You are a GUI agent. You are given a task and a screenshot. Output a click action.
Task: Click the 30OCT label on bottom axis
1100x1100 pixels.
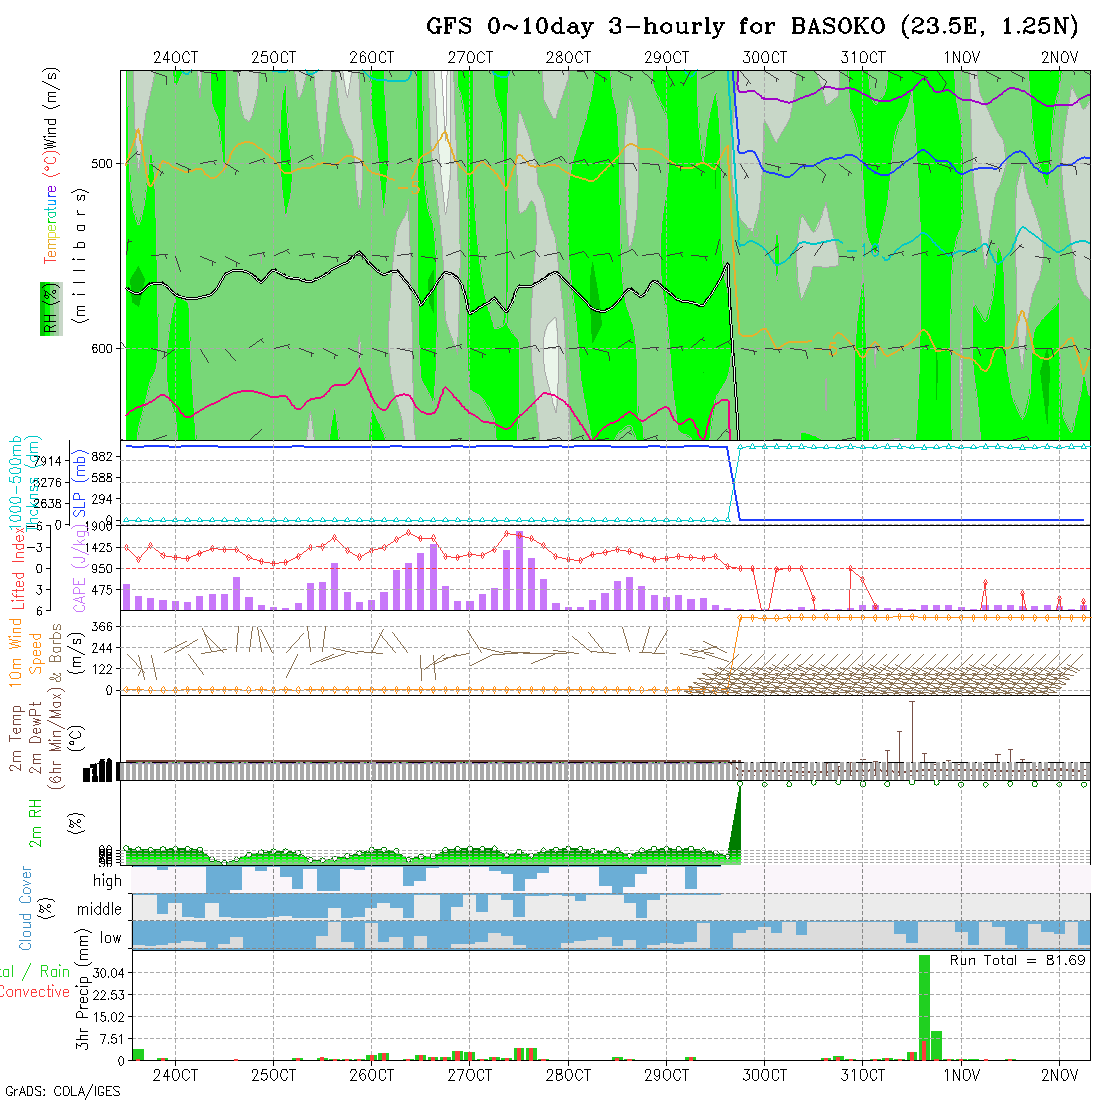click(764, 1076)
